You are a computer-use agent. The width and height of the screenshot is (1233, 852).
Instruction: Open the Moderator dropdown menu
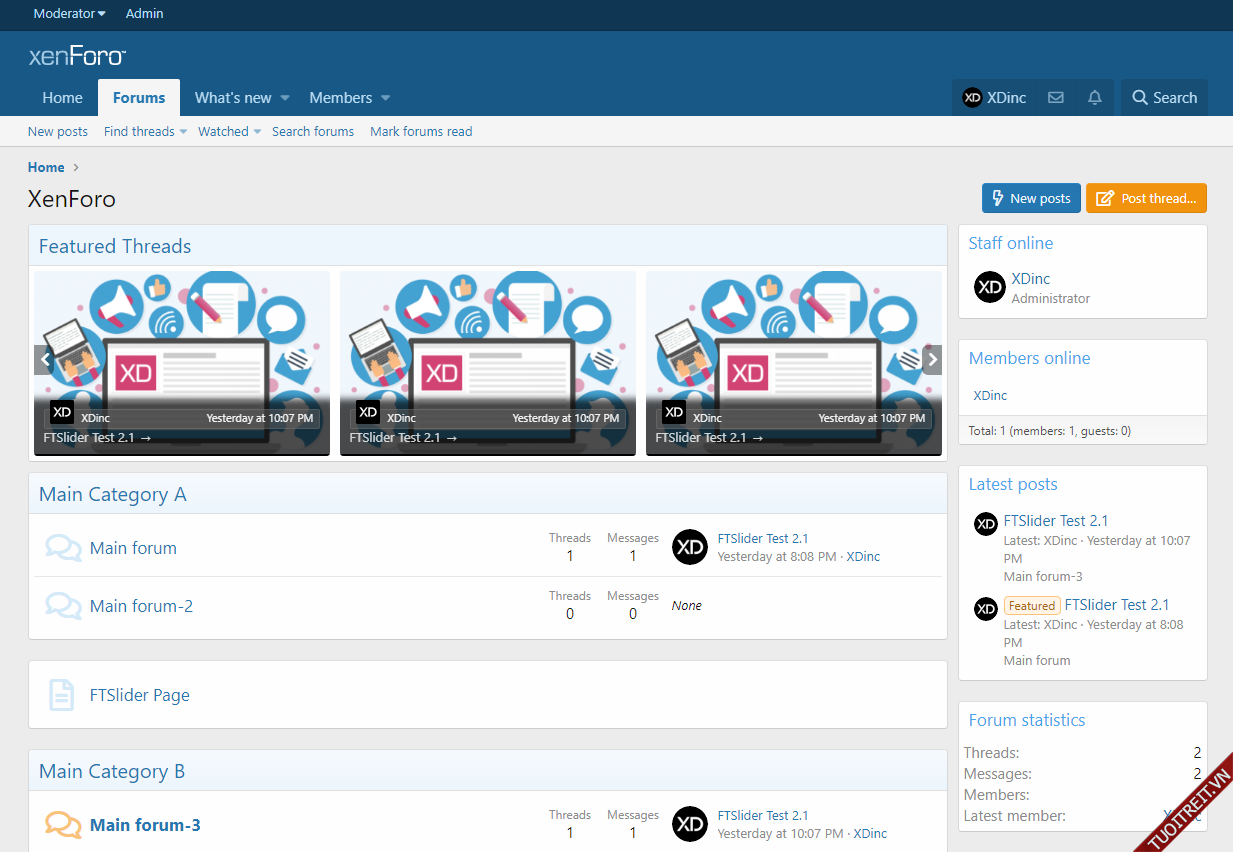pos(69,14)
